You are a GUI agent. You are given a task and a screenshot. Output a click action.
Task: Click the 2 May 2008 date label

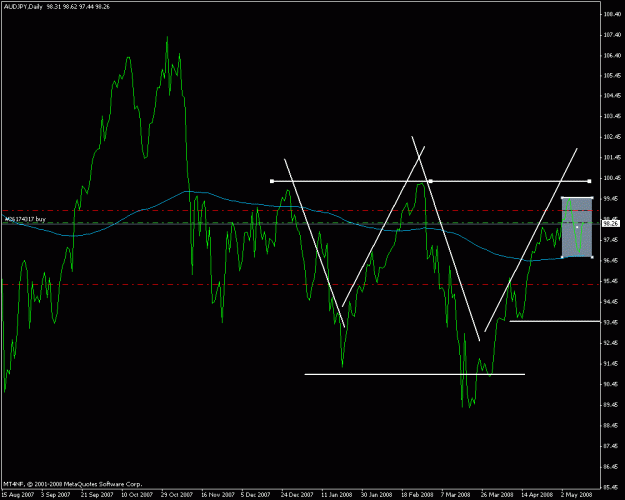pos(577,495)
